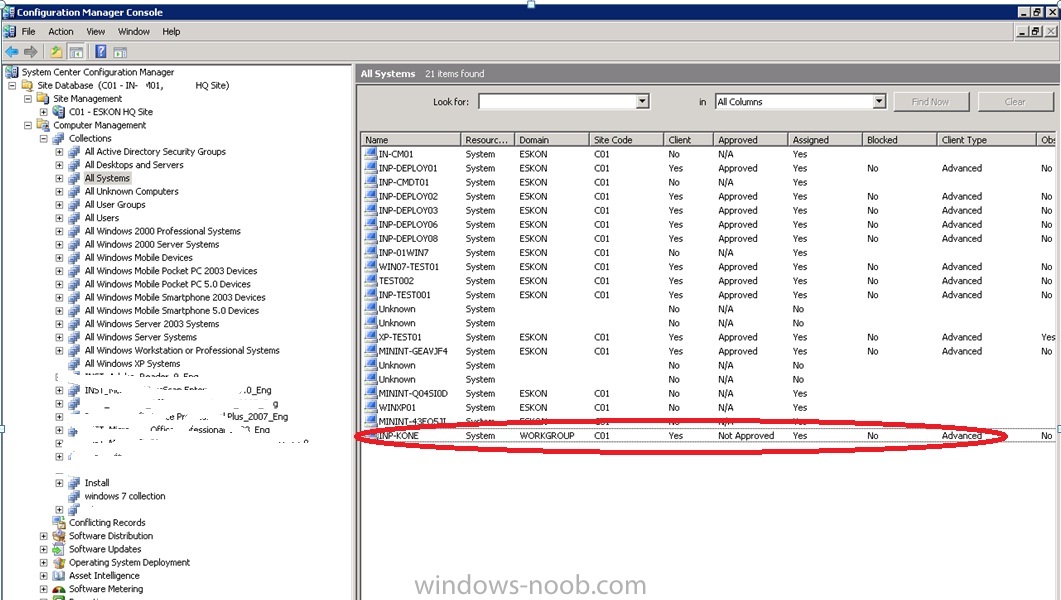Collapse the Site Management node
Image resolution: width=1061 pixels, height=600 pixels.
pyautogui.click(x=28, y=99)
